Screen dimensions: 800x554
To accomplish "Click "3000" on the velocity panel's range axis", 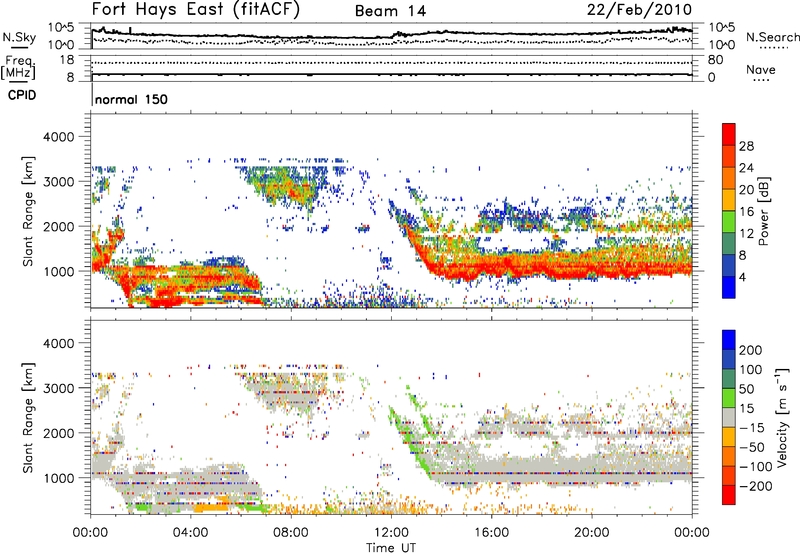I will click(x=59, y=388).
